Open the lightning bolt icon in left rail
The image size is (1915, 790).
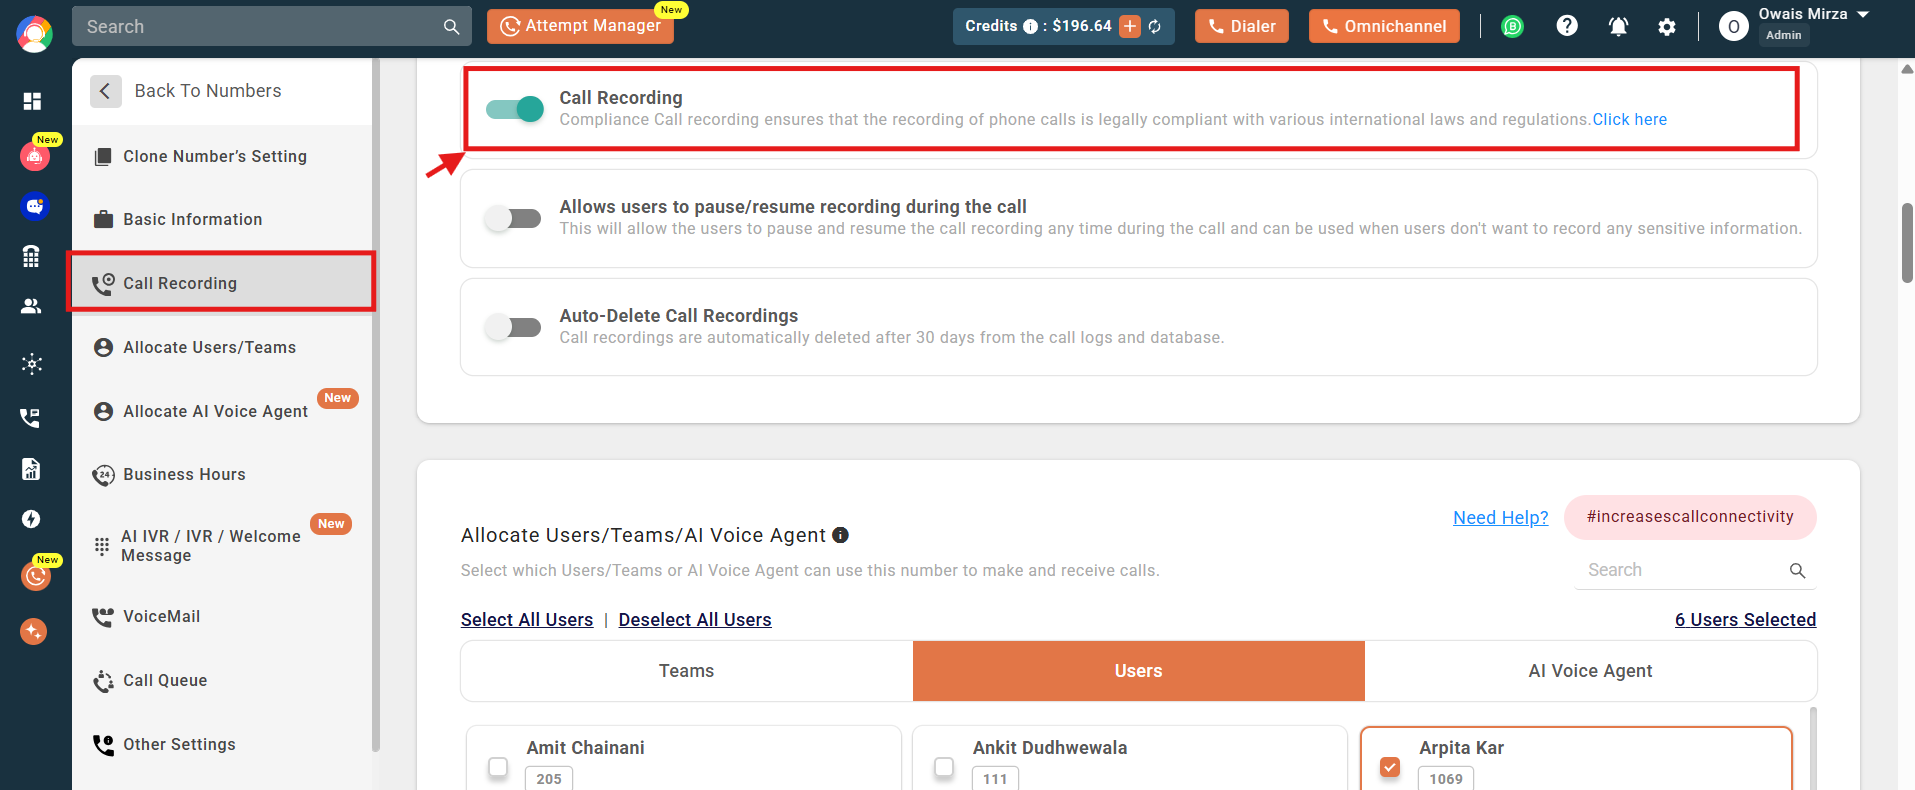32,519
